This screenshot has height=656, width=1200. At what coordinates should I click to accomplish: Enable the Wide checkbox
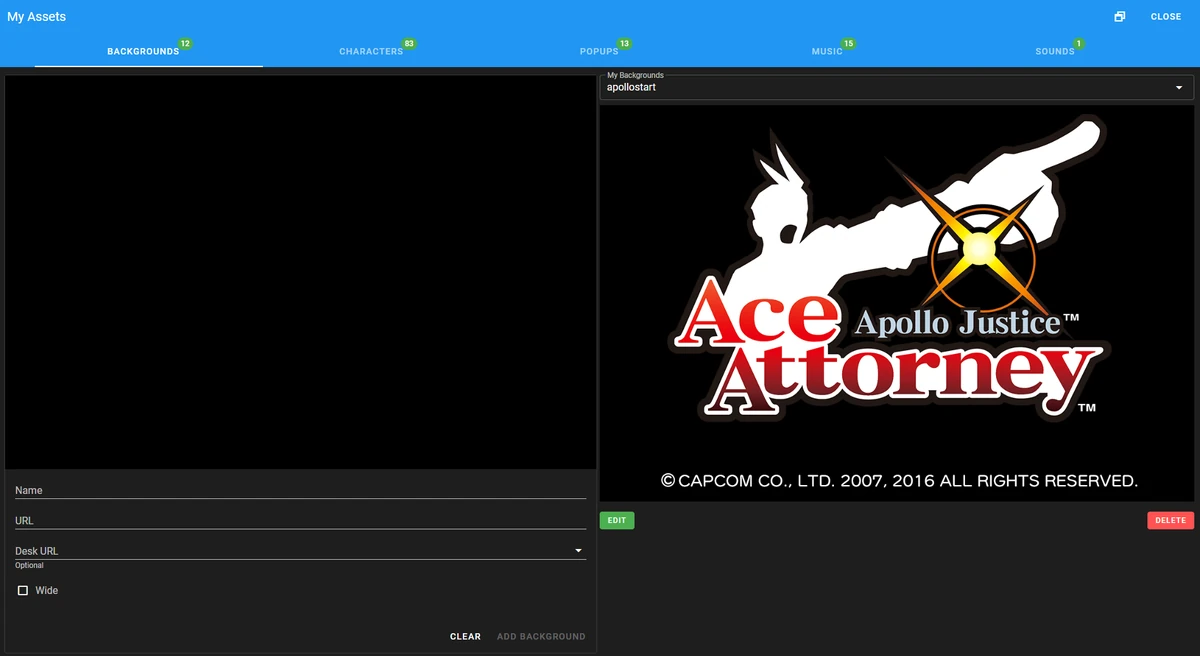click(x=23, y=590)
